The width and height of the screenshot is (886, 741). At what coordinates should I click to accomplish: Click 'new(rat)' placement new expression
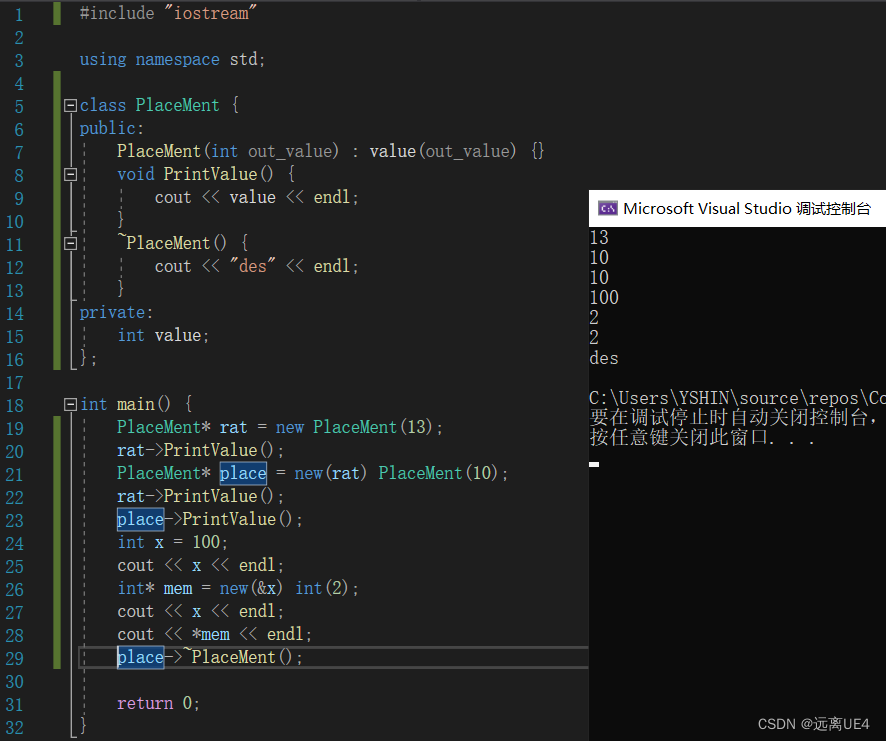pos(331,473)
